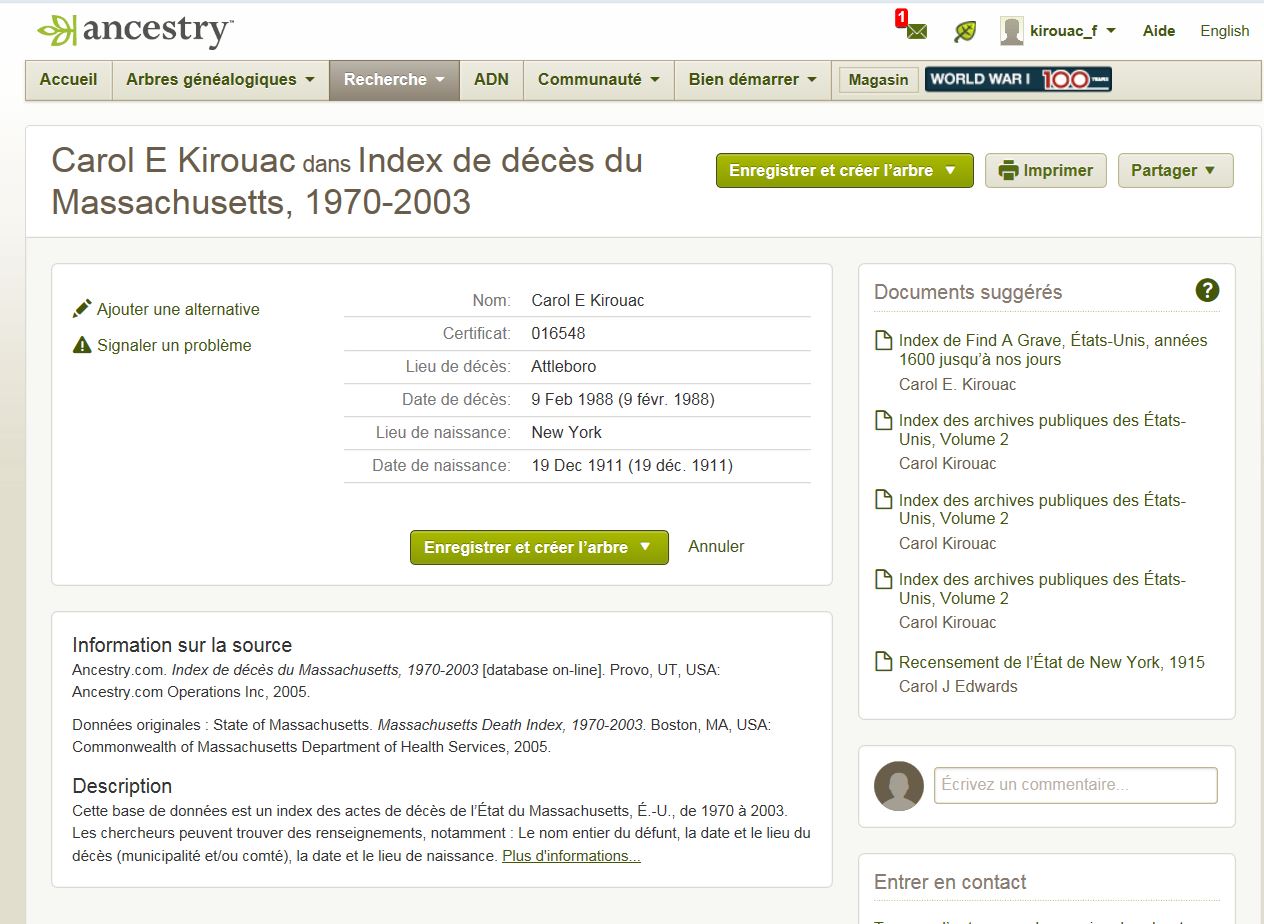Viewport: 1264px width, 924px height.
Task: Click the Aide link
Action: (x=1159, y=31)
